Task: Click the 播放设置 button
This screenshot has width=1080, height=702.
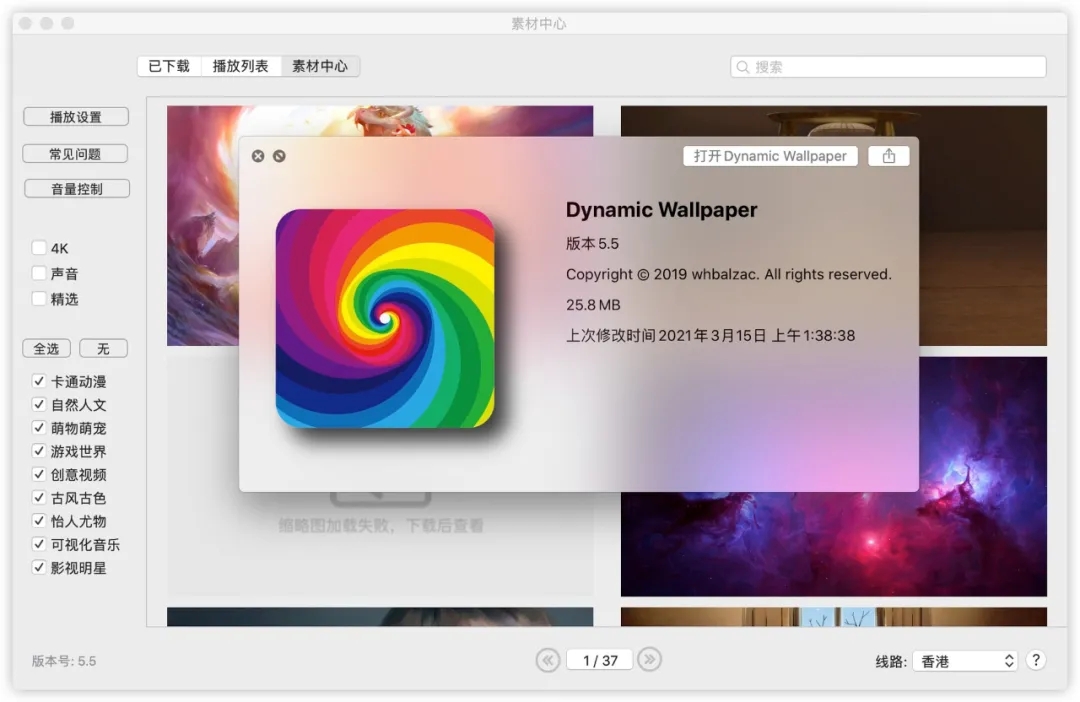Action: click(x=76, y=116)
